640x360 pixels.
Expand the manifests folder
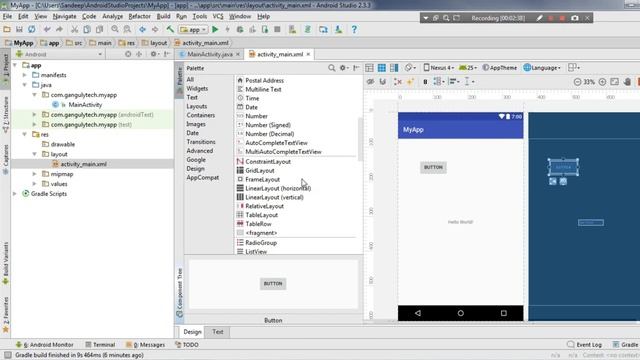(x=25, y=75)
